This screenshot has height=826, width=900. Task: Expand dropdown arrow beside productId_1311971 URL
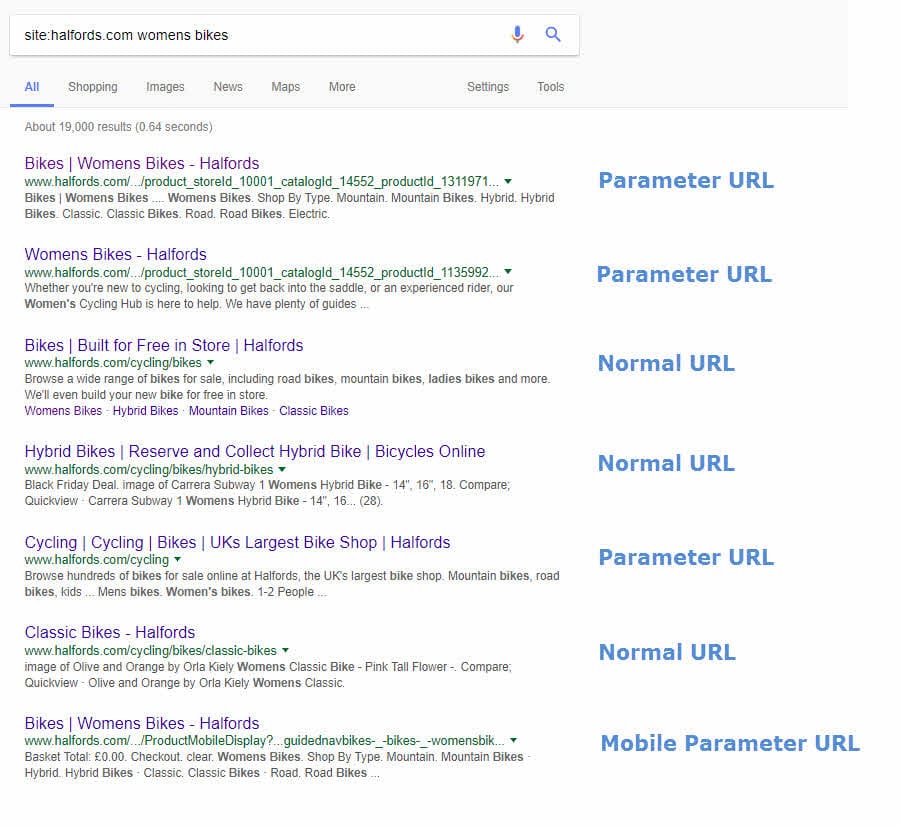pos(508,181)
